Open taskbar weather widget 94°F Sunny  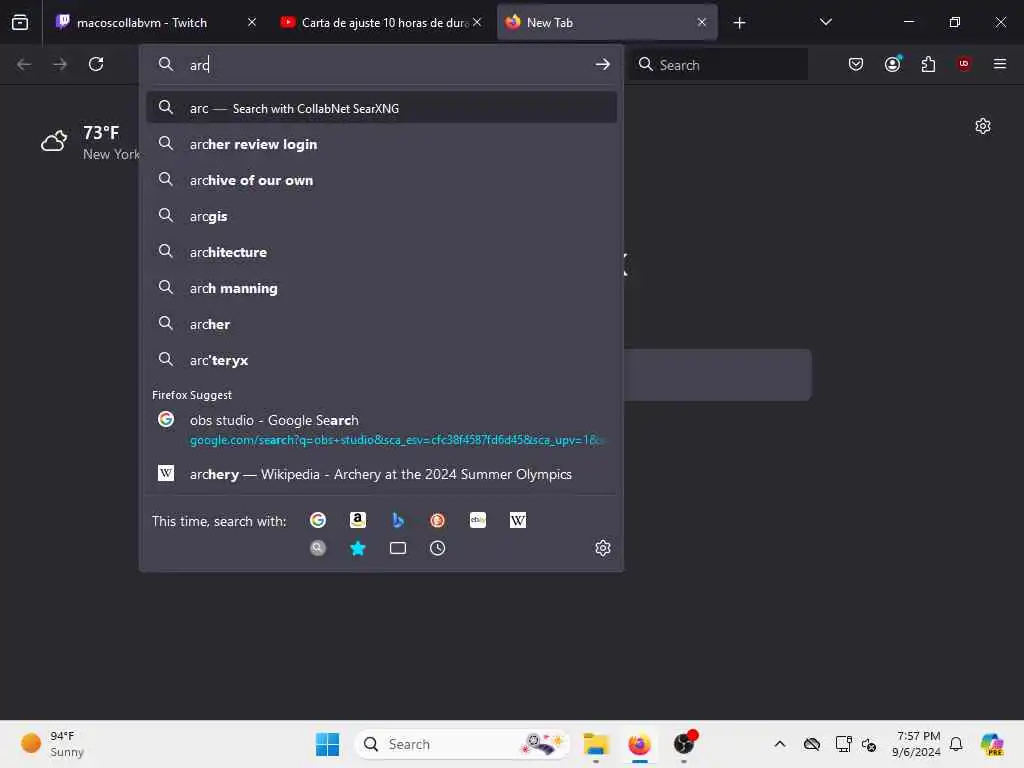tap(52, 744)
